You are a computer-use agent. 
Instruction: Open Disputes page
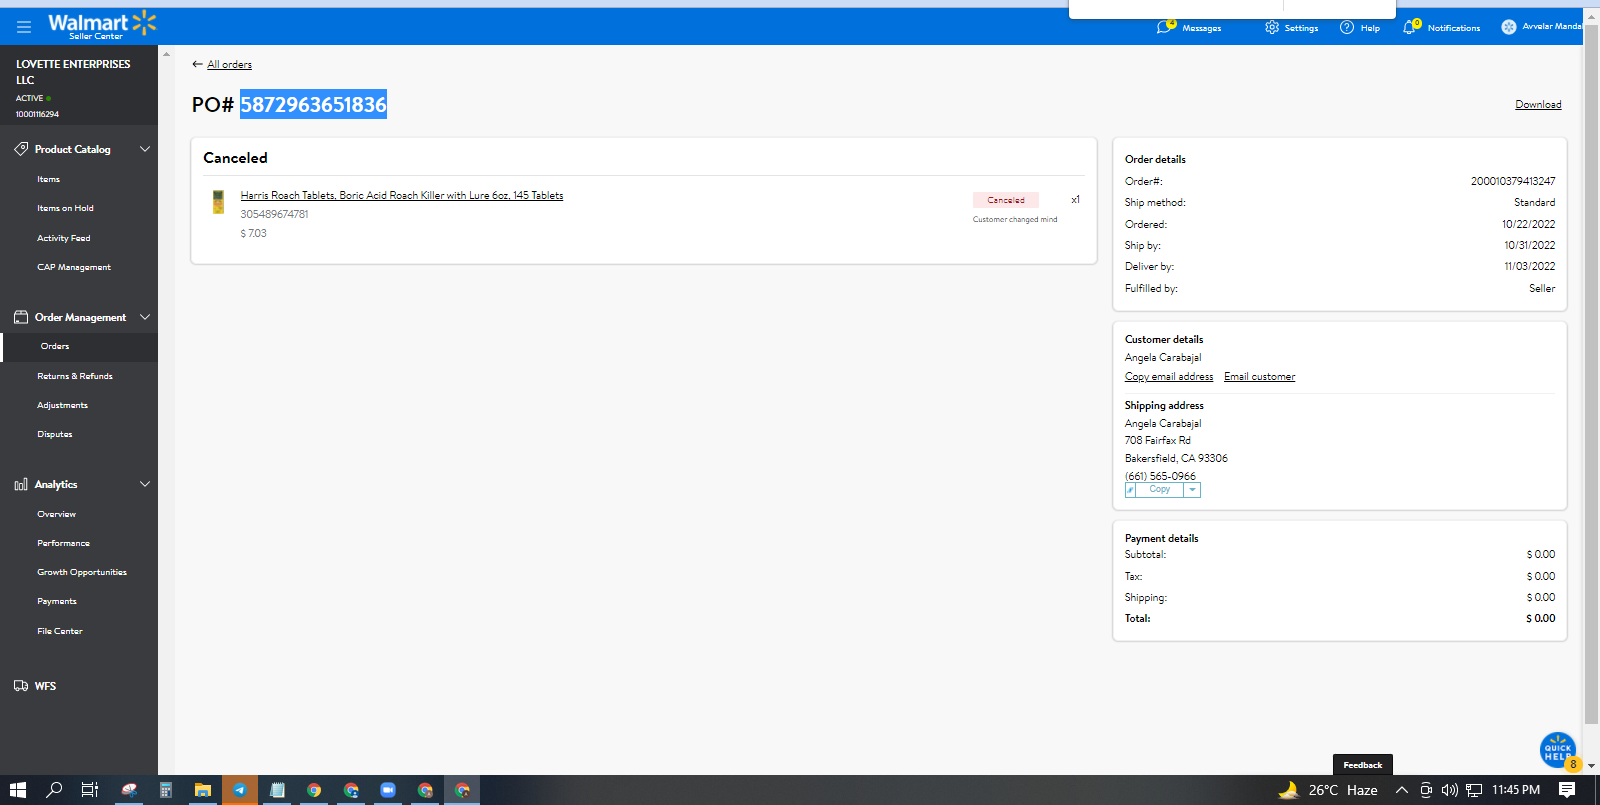click(55, 434)
